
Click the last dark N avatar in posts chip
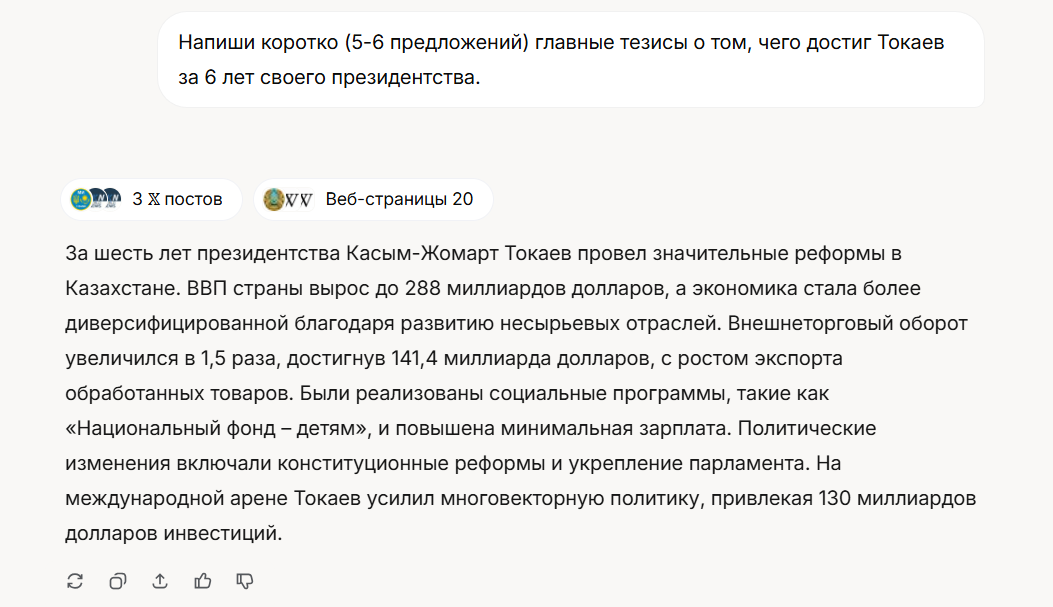(113, 198)
